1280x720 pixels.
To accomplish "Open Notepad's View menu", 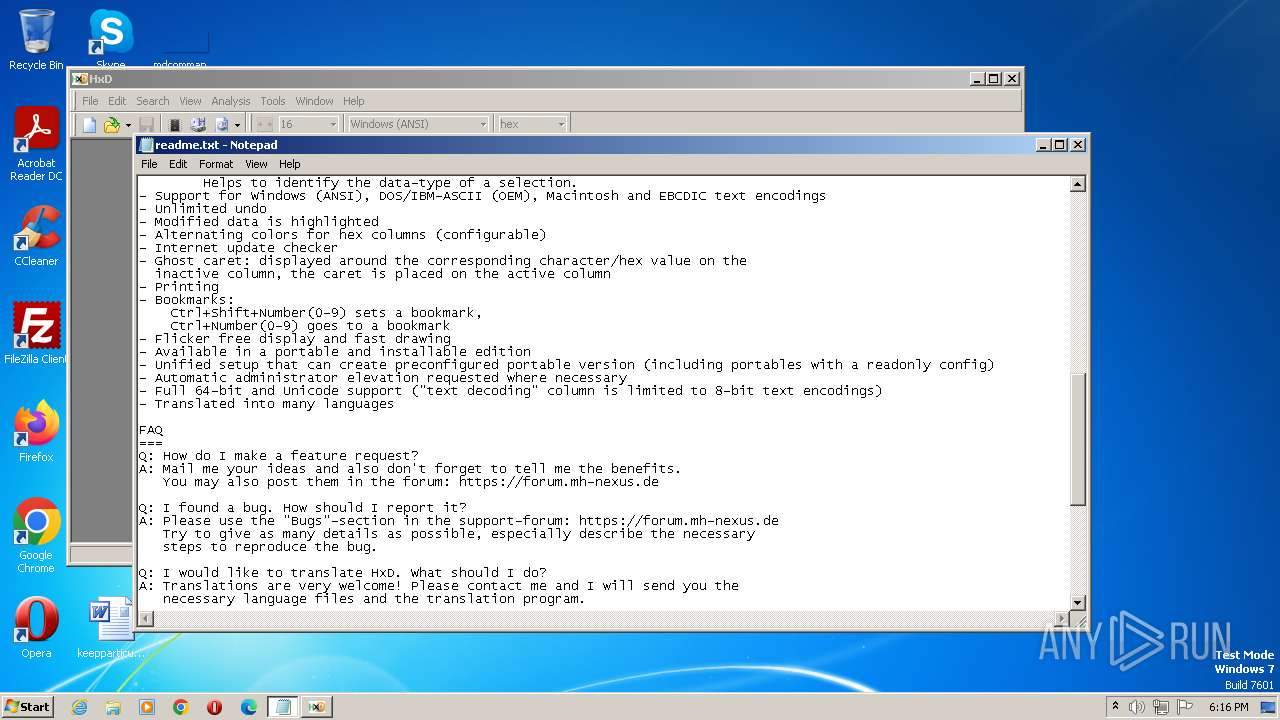I will click(x=257, y=164).
